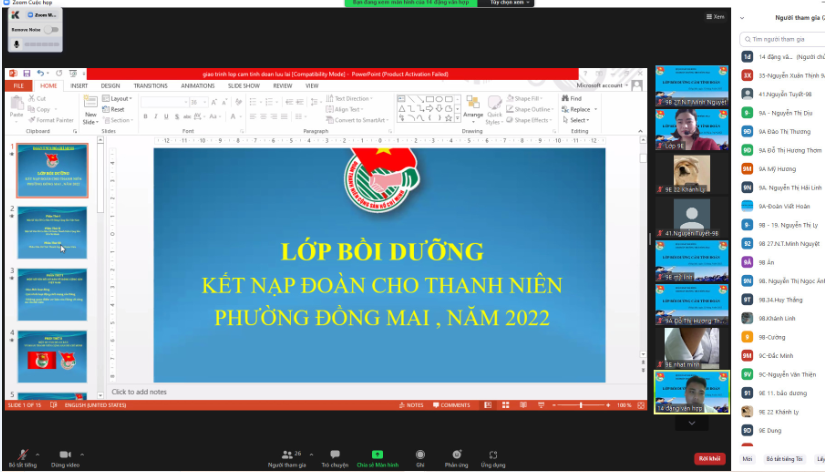Expand more video tiles chevron below thumbnails
Screen dimensions: 825x472
691,423
